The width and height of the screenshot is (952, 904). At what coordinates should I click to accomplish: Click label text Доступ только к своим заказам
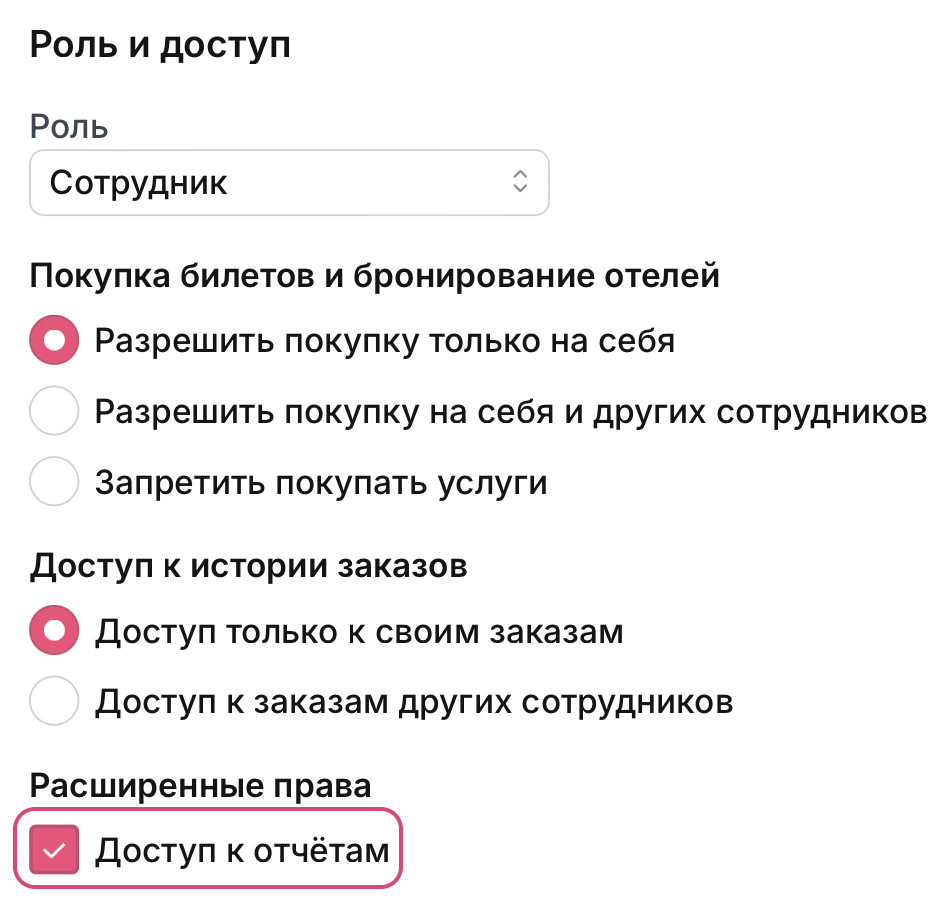click(x=359, y=631)
